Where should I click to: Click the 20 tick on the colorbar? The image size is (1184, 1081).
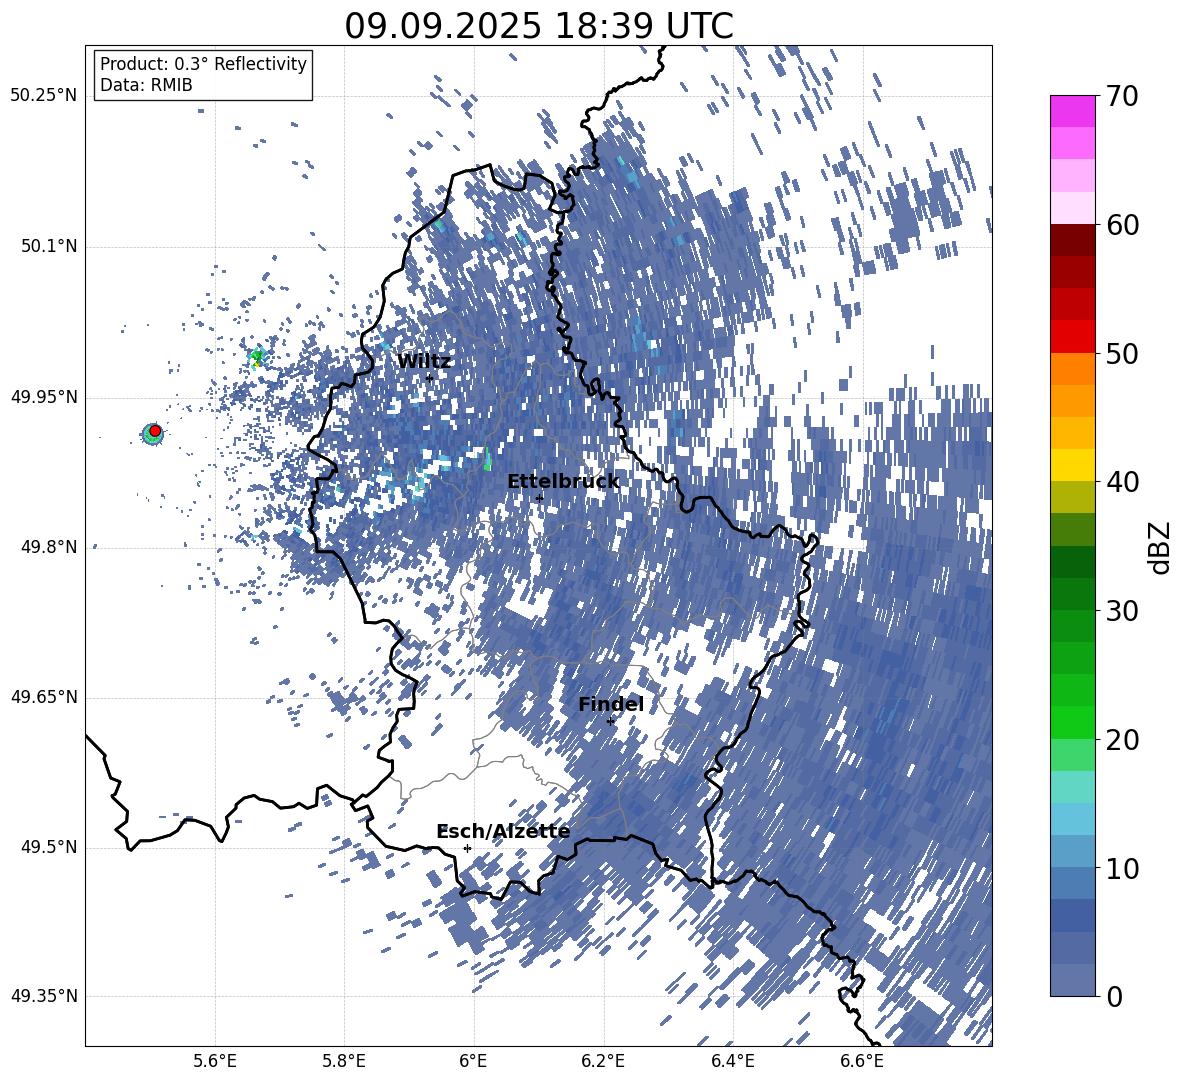coord(1122,740)
